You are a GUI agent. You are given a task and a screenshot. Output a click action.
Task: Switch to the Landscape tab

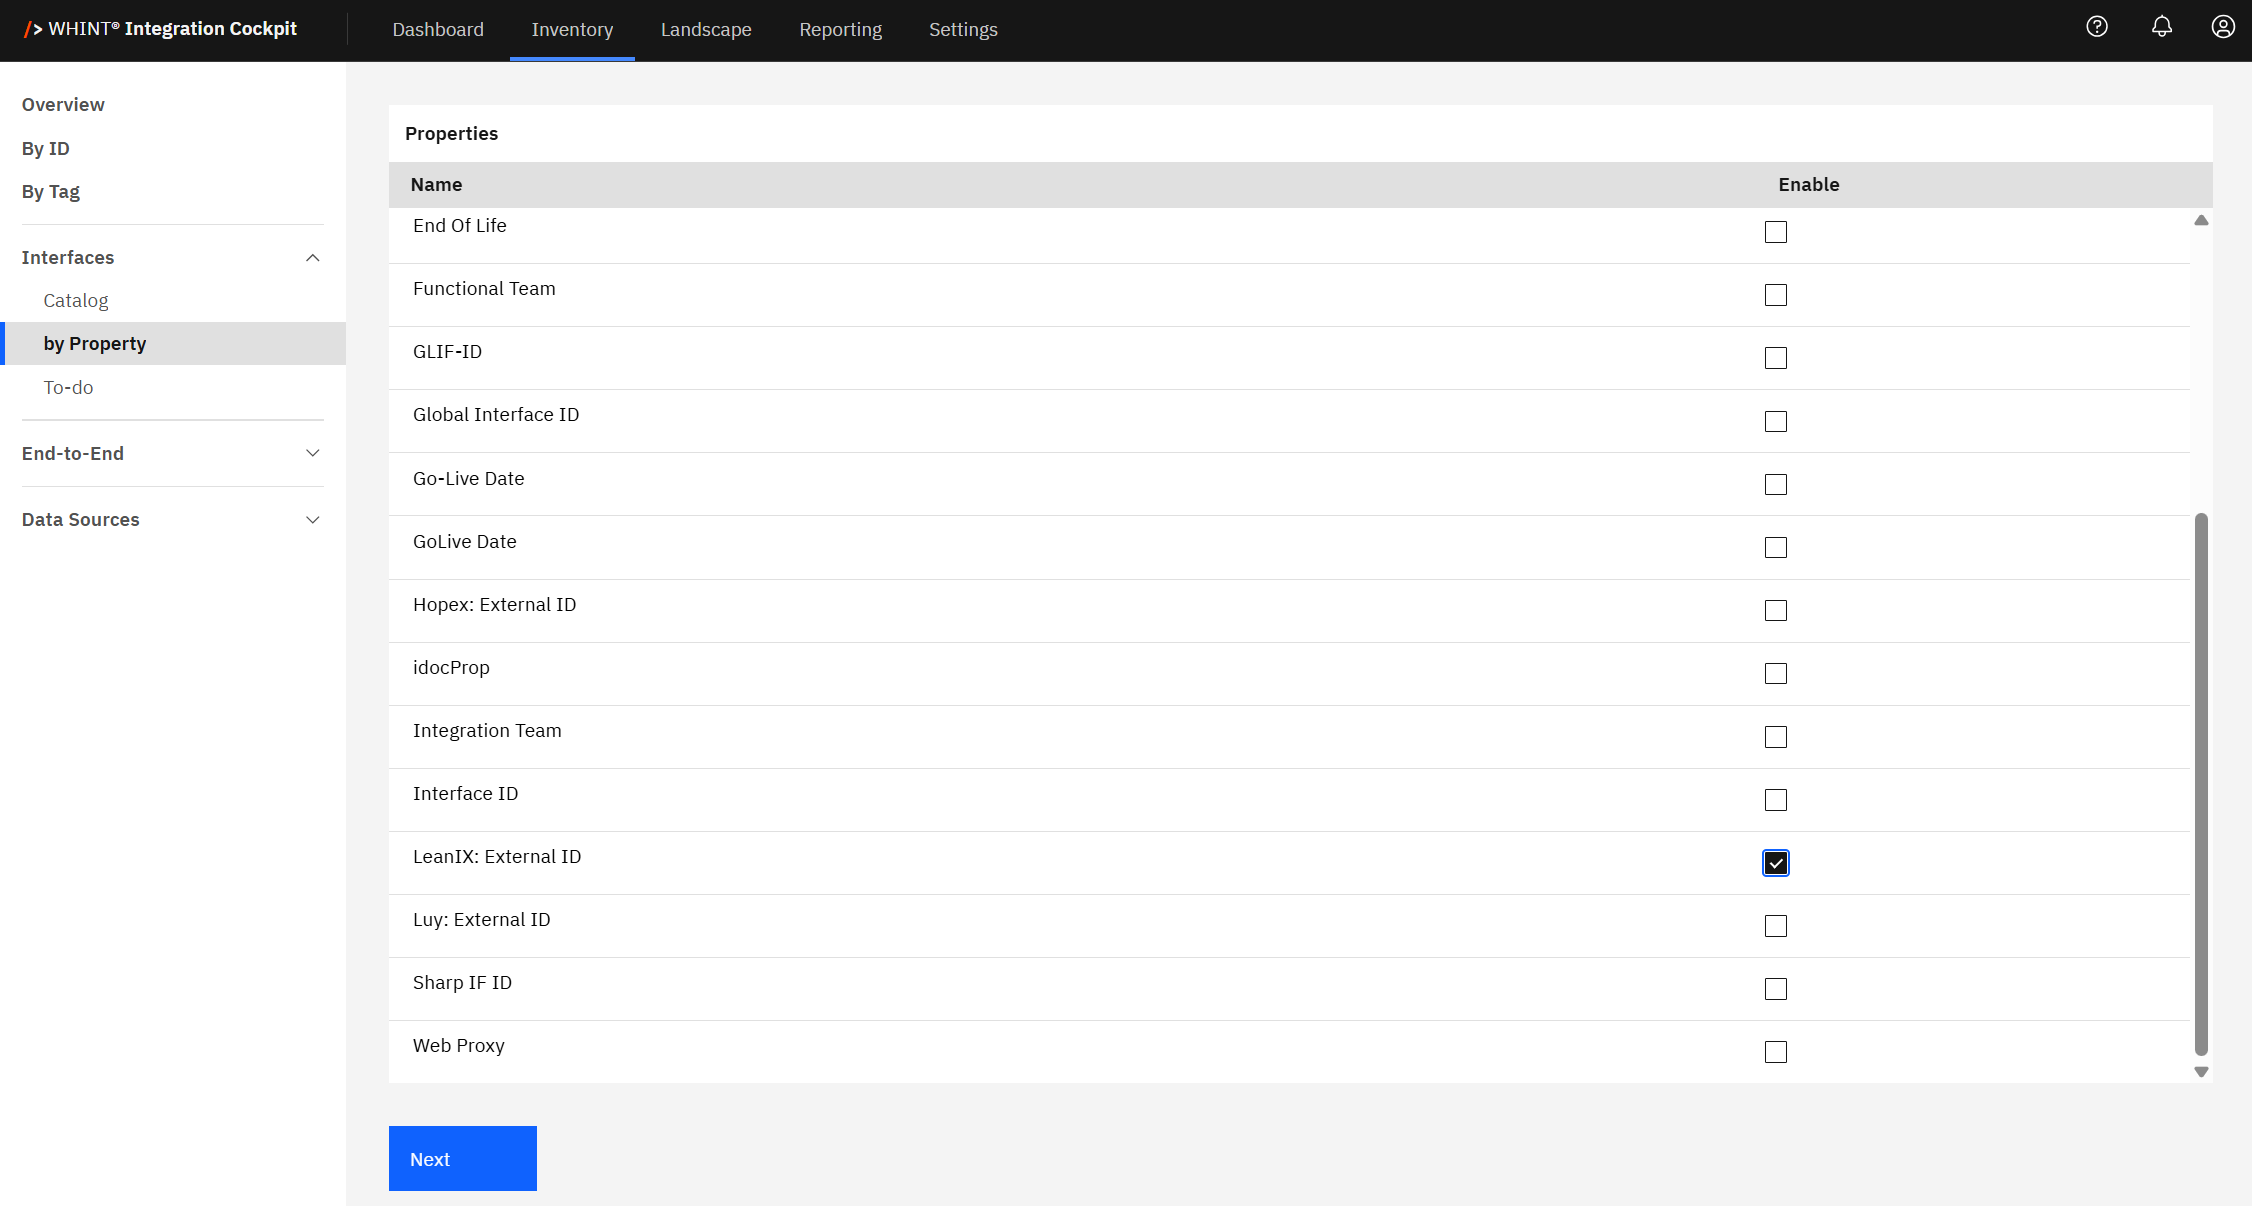(706, 30)
